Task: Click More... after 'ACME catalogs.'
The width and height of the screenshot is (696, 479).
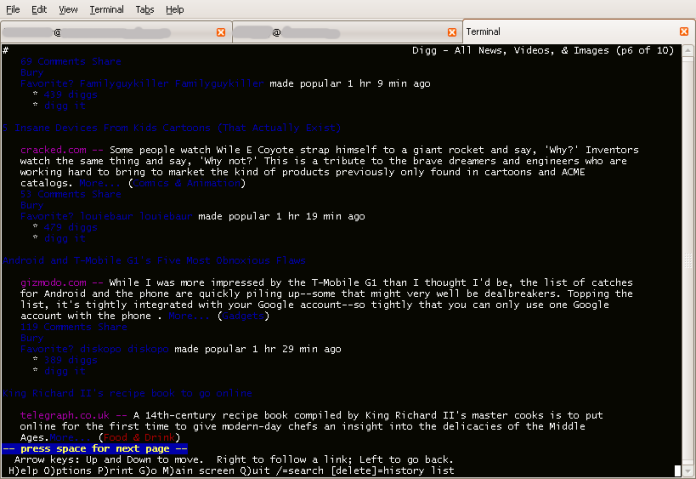Action: tap(100, 183)
